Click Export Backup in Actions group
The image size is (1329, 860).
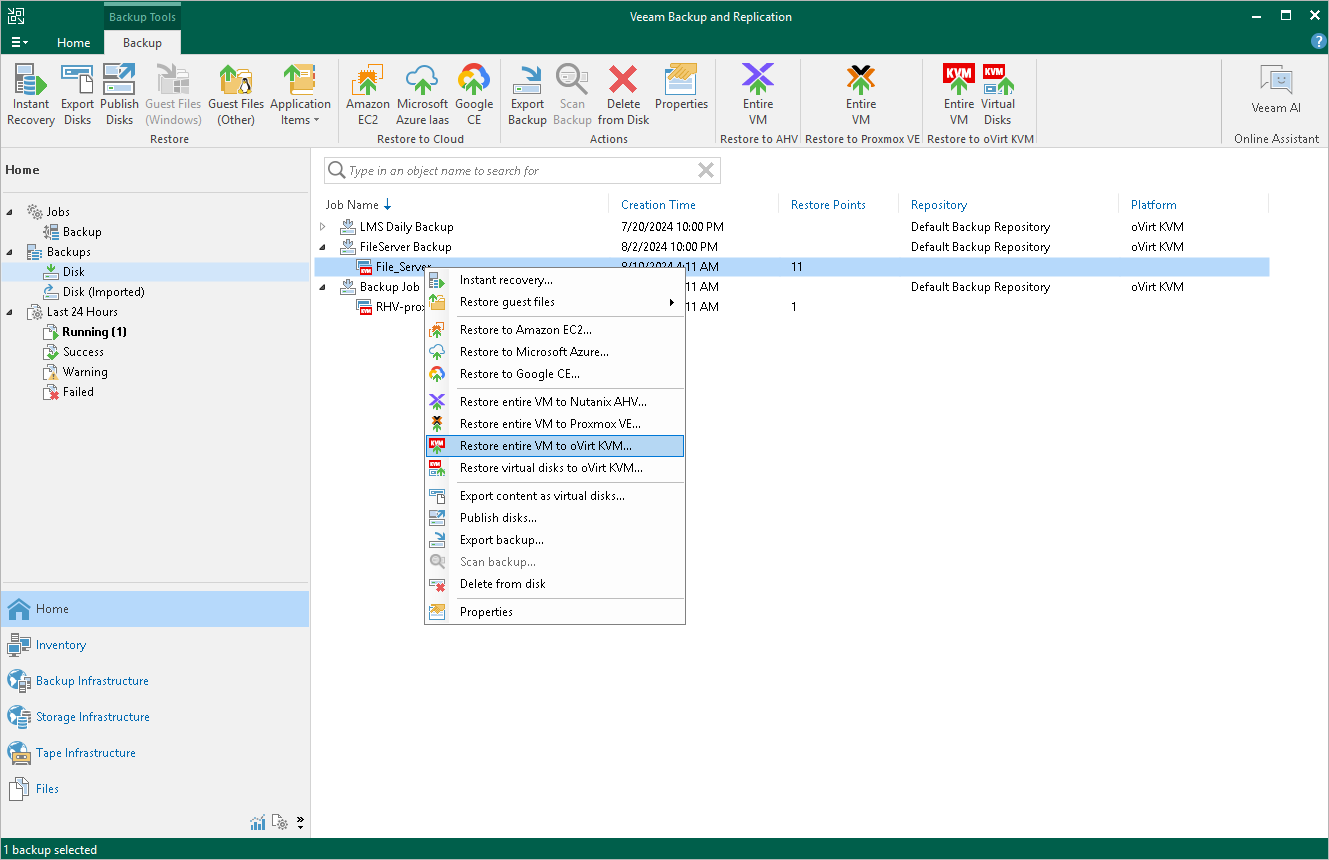[x=527, y=95]
